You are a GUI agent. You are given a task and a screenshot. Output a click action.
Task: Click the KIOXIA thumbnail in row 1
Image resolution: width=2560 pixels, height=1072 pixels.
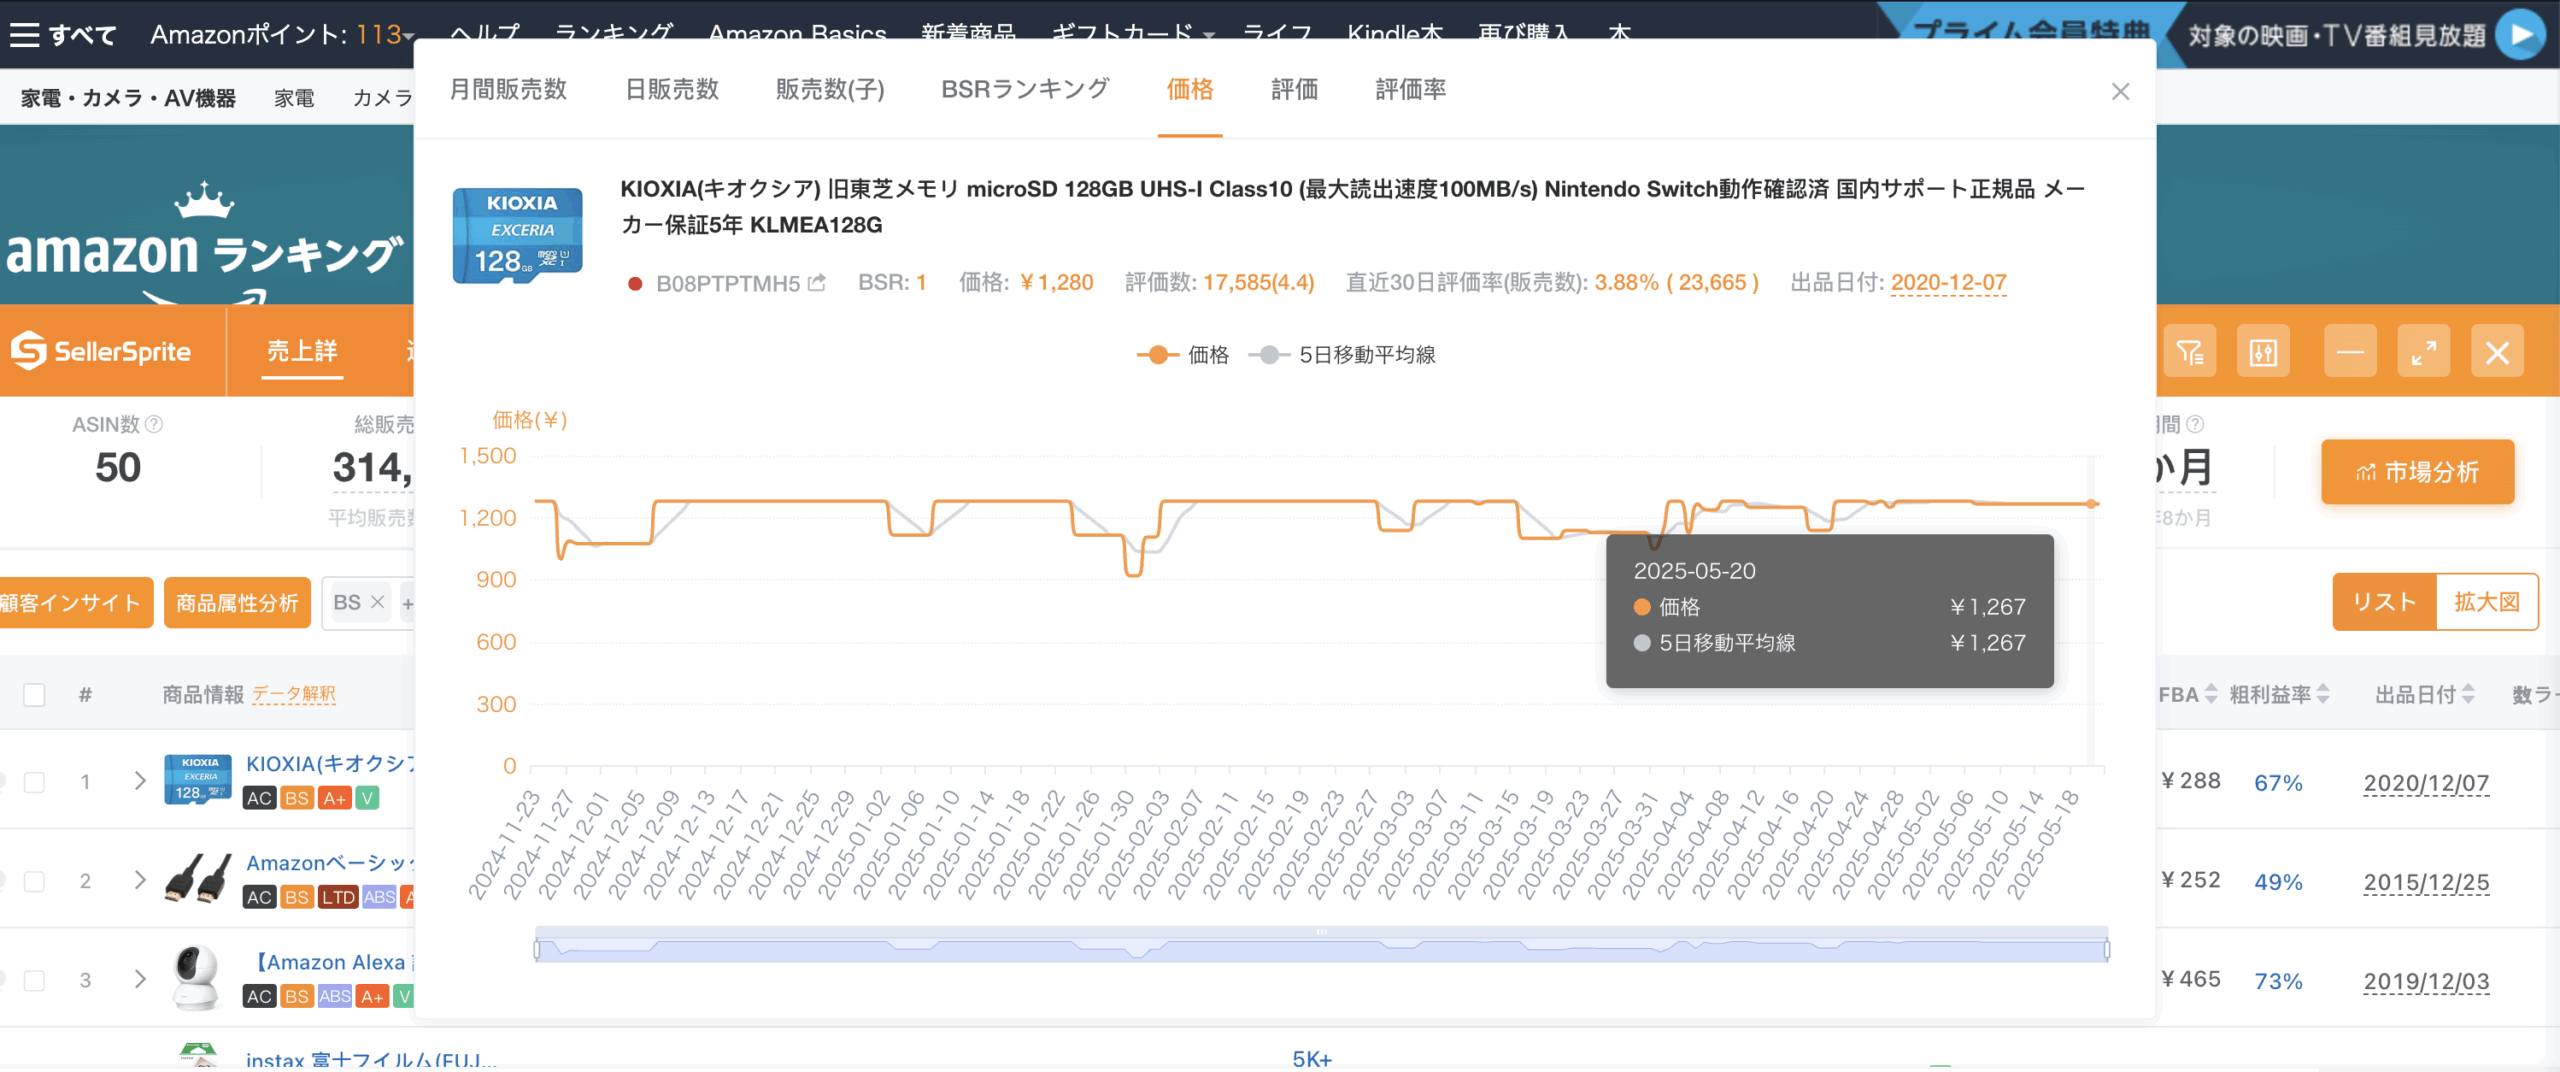pyautogui.click(x=198, y=780)
